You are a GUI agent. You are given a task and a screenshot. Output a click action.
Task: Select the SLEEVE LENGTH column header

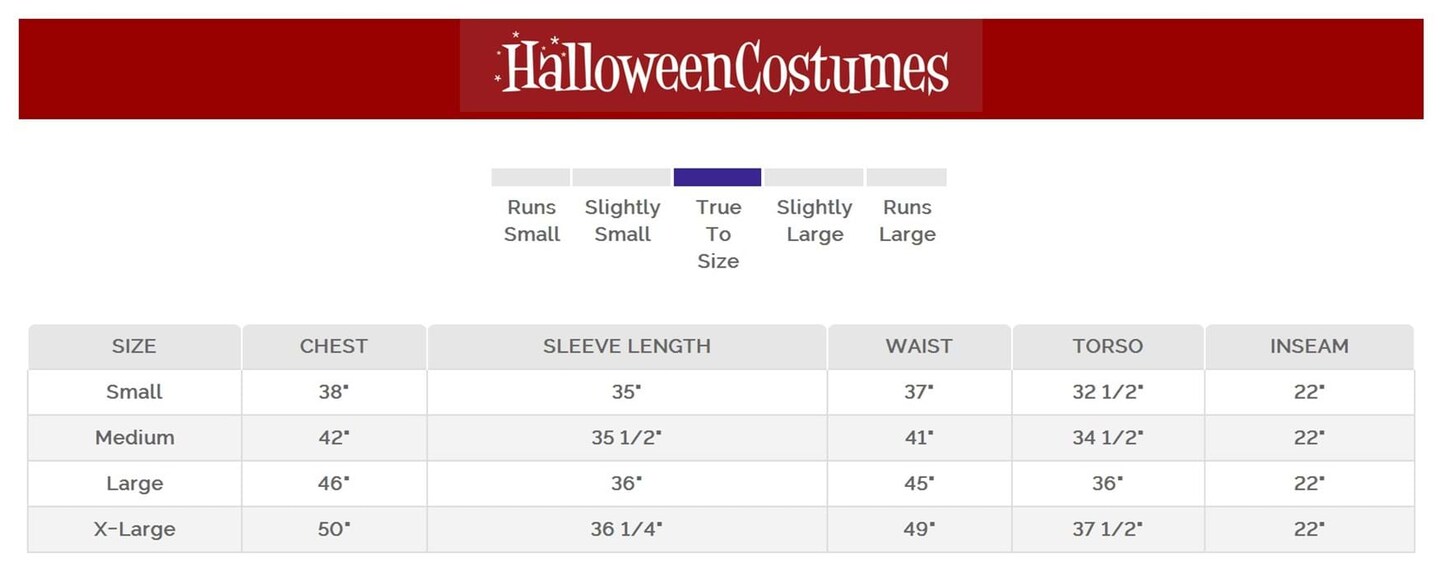(627, 346)
